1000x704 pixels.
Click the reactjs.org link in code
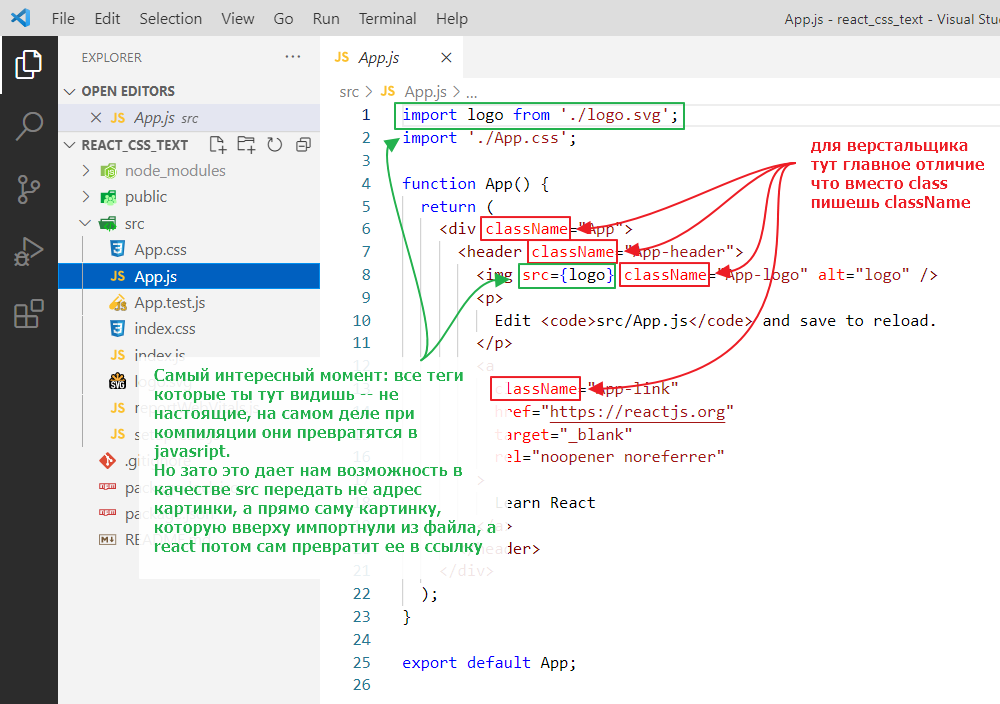[637, 412]
